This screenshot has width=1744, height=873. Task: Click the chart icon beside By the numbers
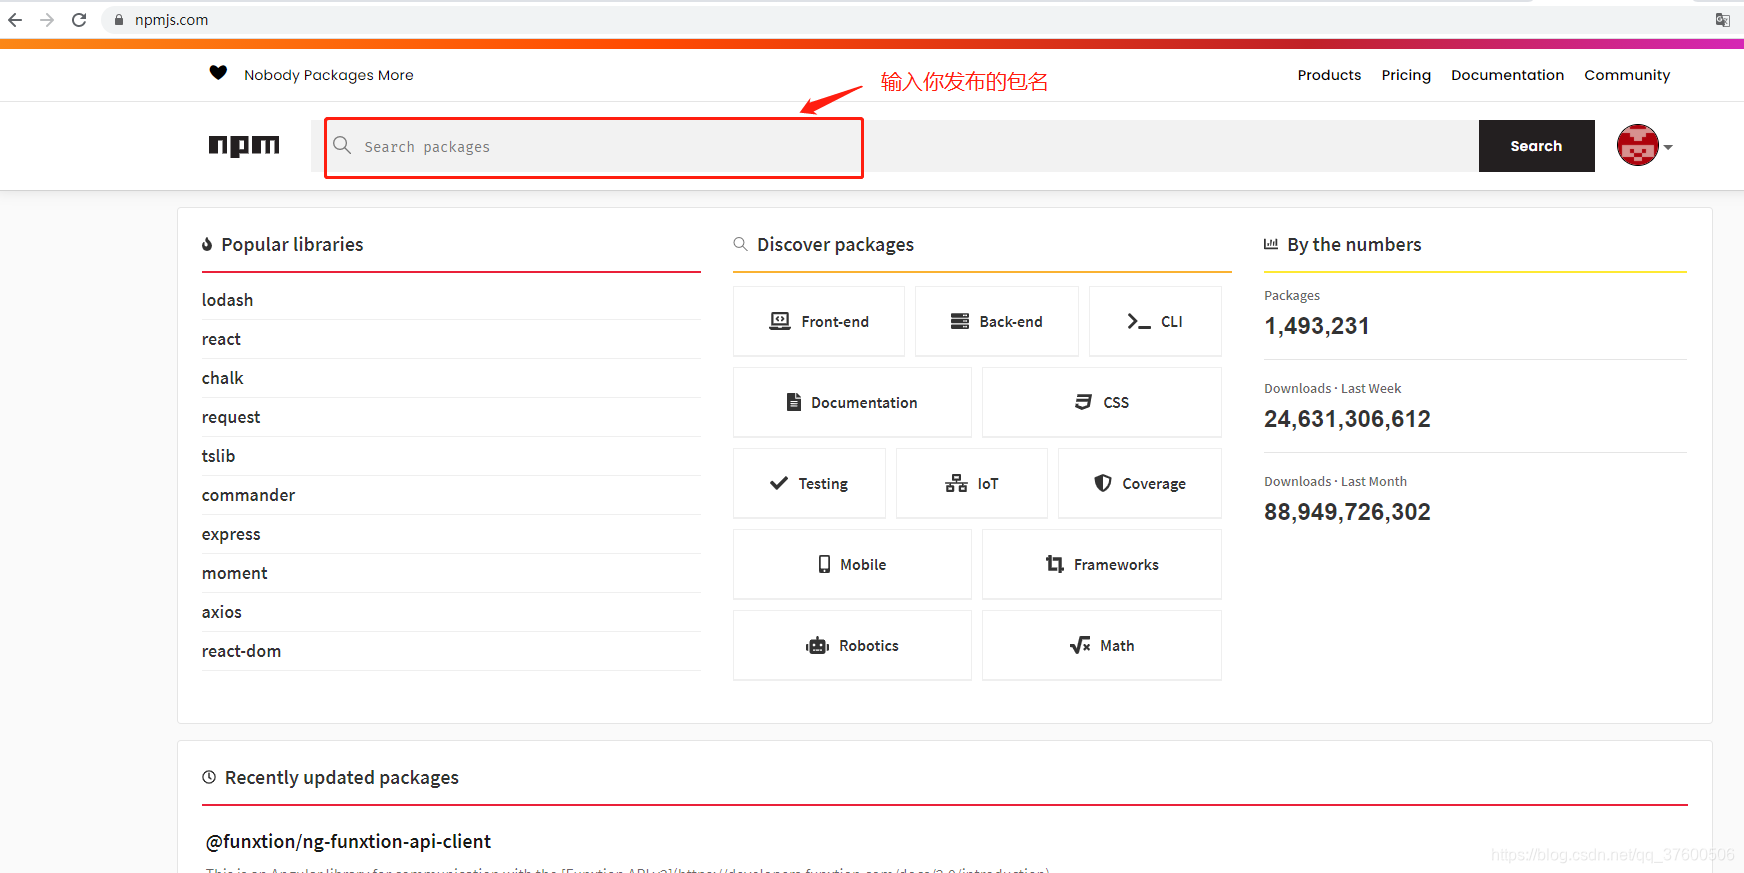click(1271, 244)
